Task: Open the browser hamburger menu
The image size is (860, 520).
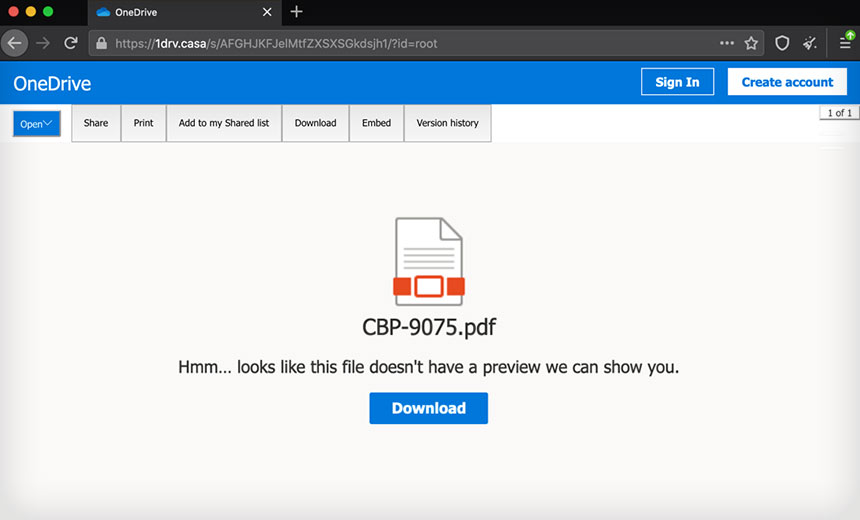Action: pos(846,41)
